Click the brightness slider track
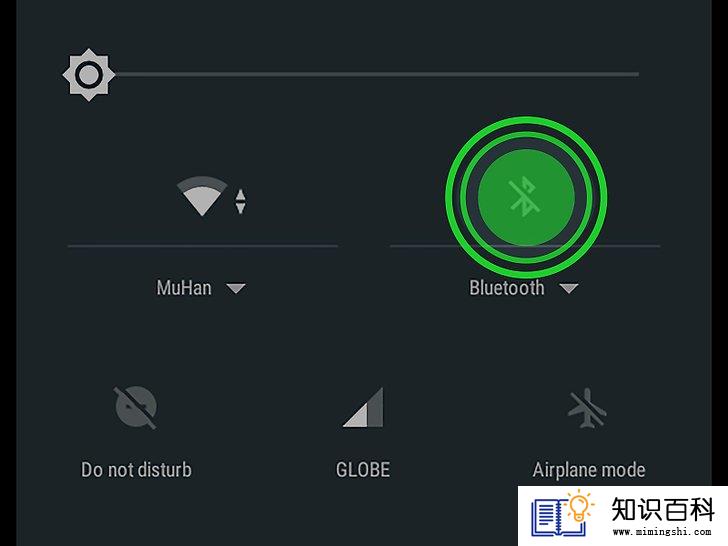Image resolution: width=728 pixels, height=546 pixels. click(x=377, y=74)
